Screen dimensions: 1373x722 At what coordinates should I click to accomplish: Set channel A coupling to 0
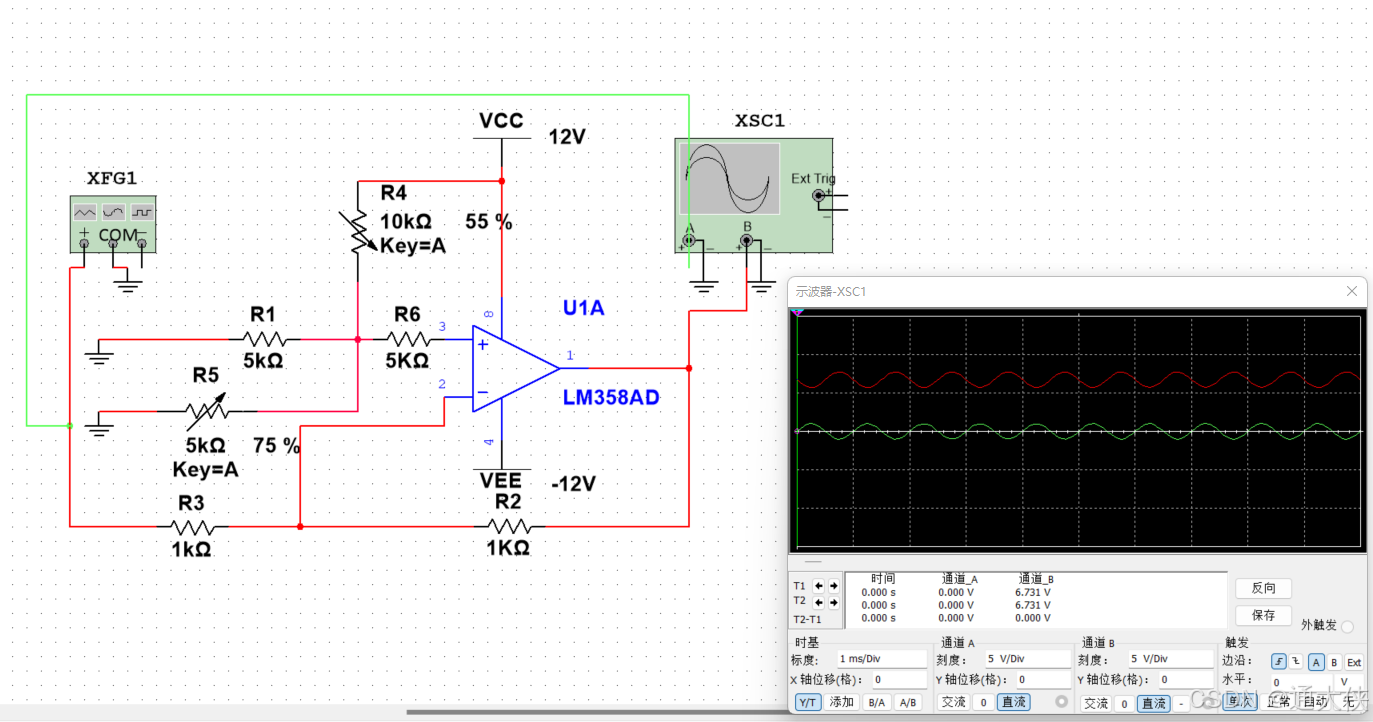[984, 703]
